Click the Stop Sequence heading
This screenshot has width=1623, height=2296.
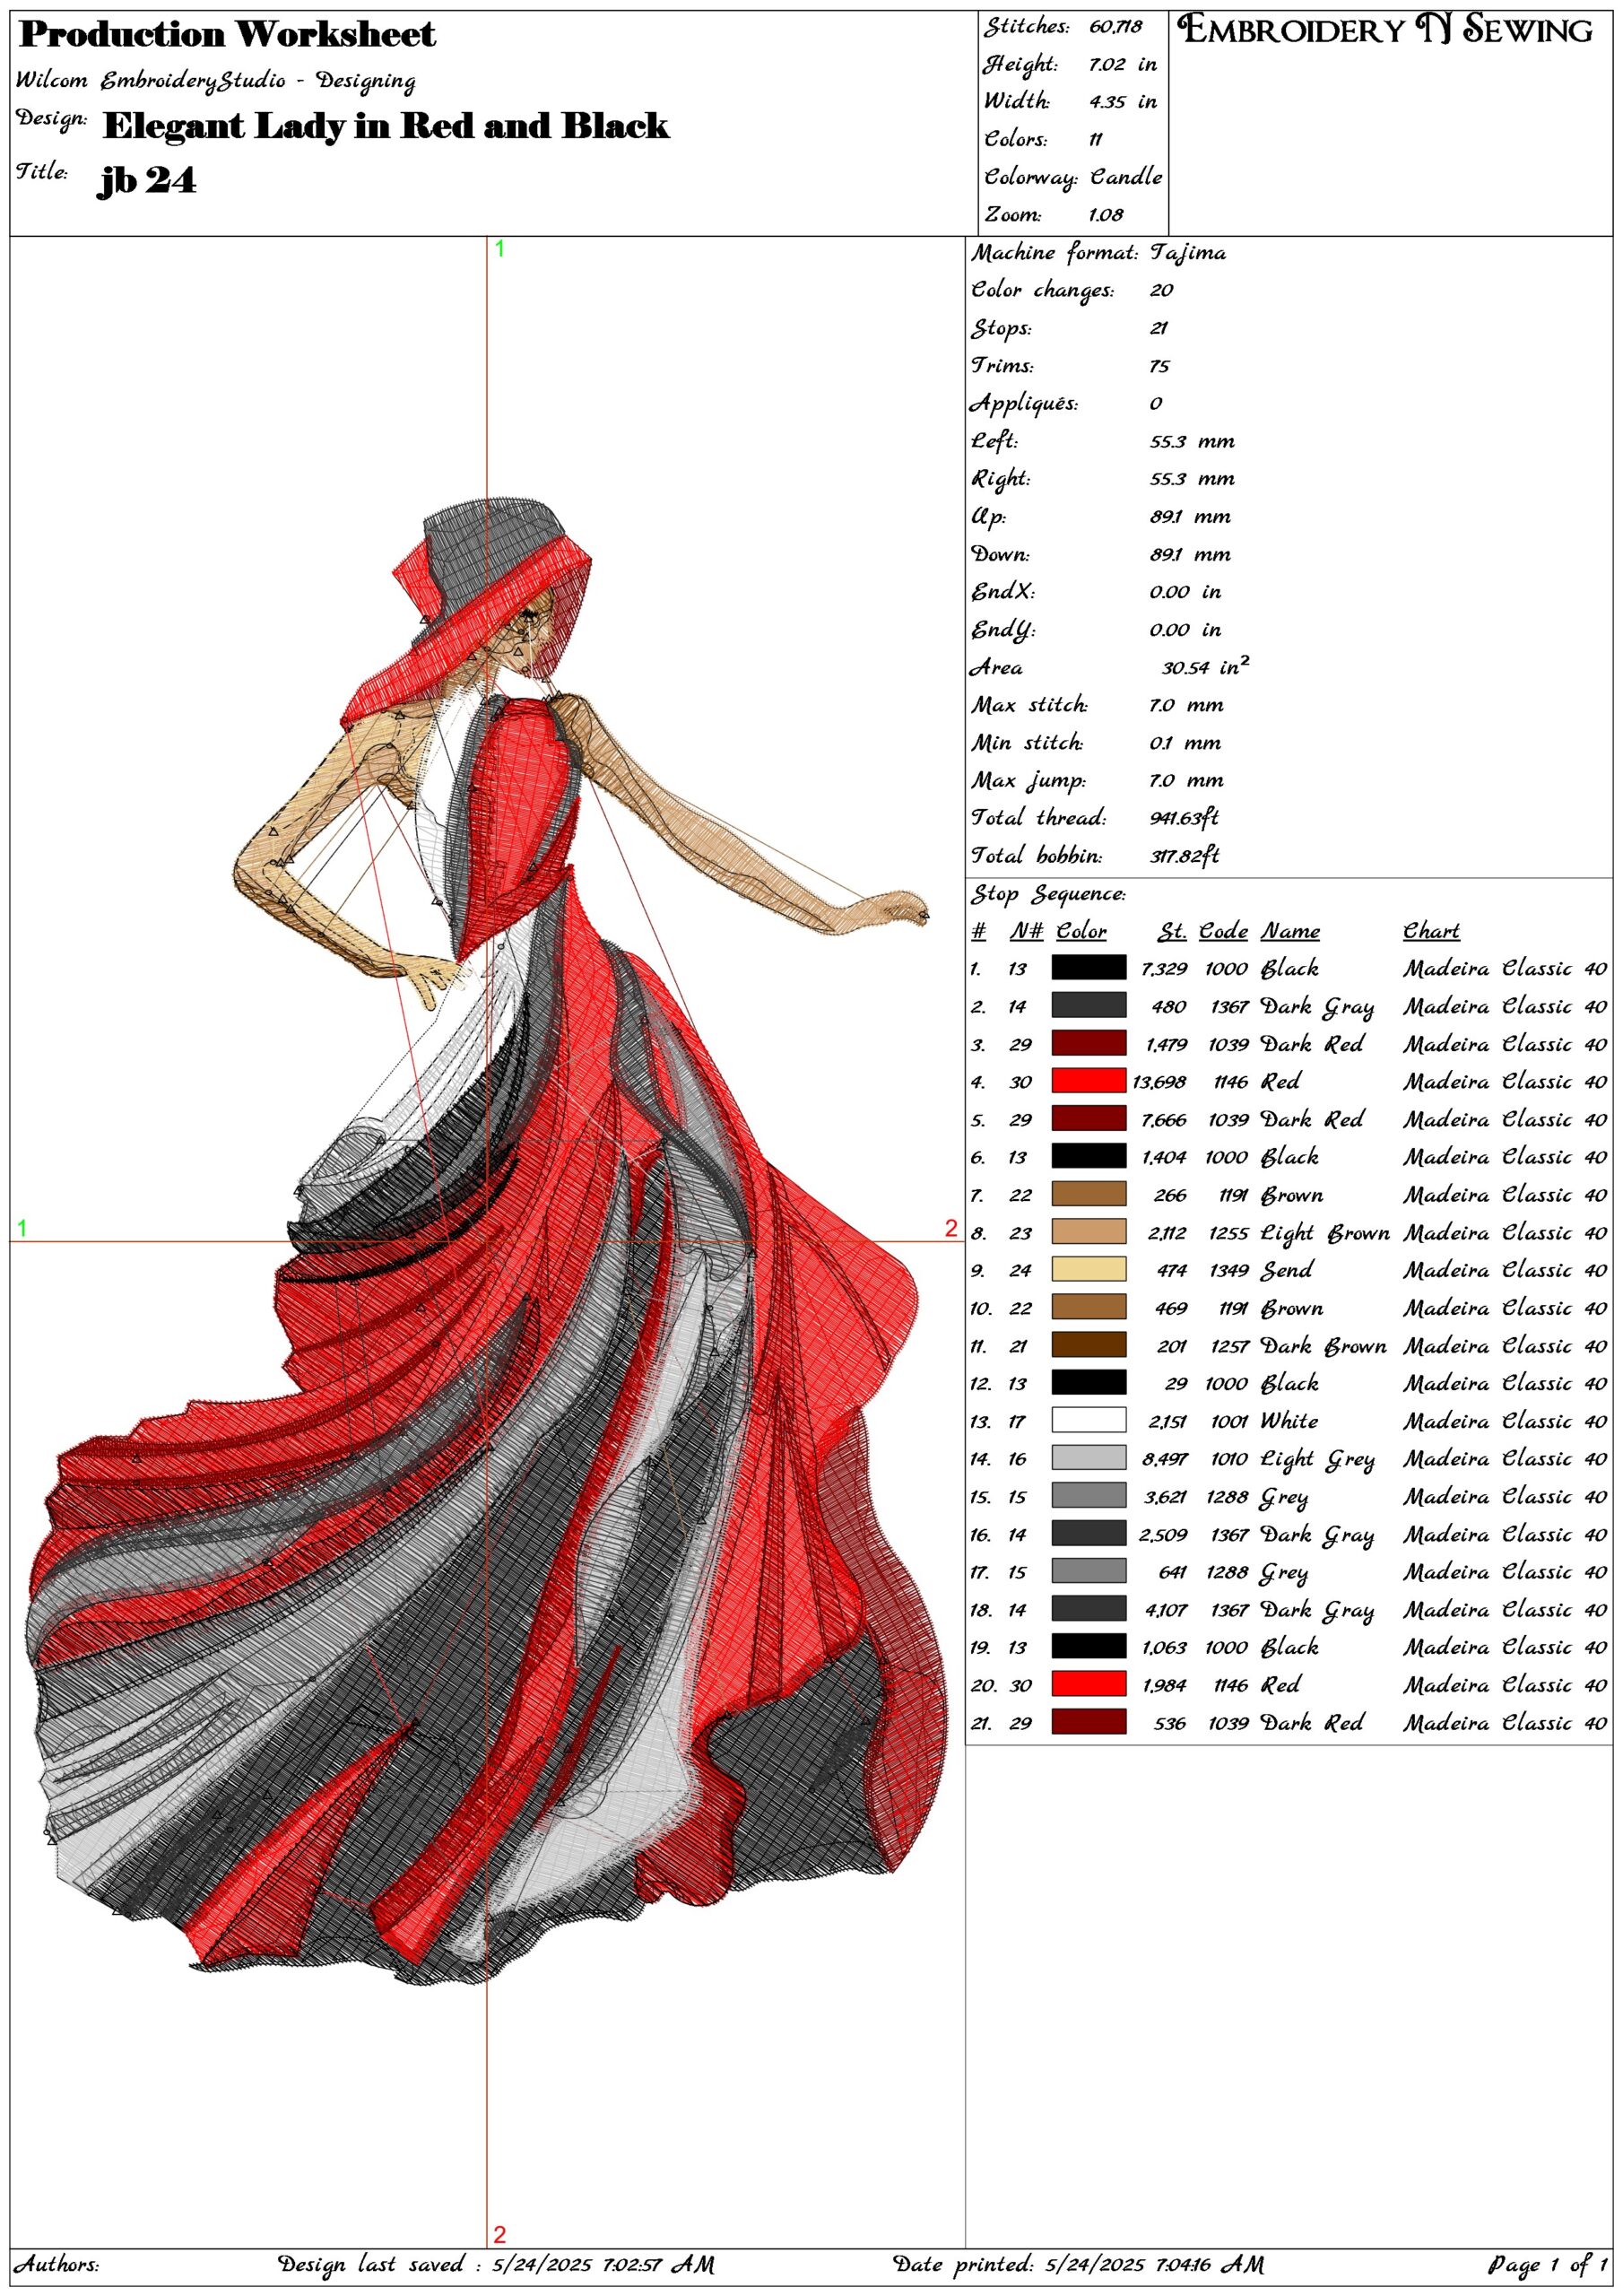(x=1048, y=894)
